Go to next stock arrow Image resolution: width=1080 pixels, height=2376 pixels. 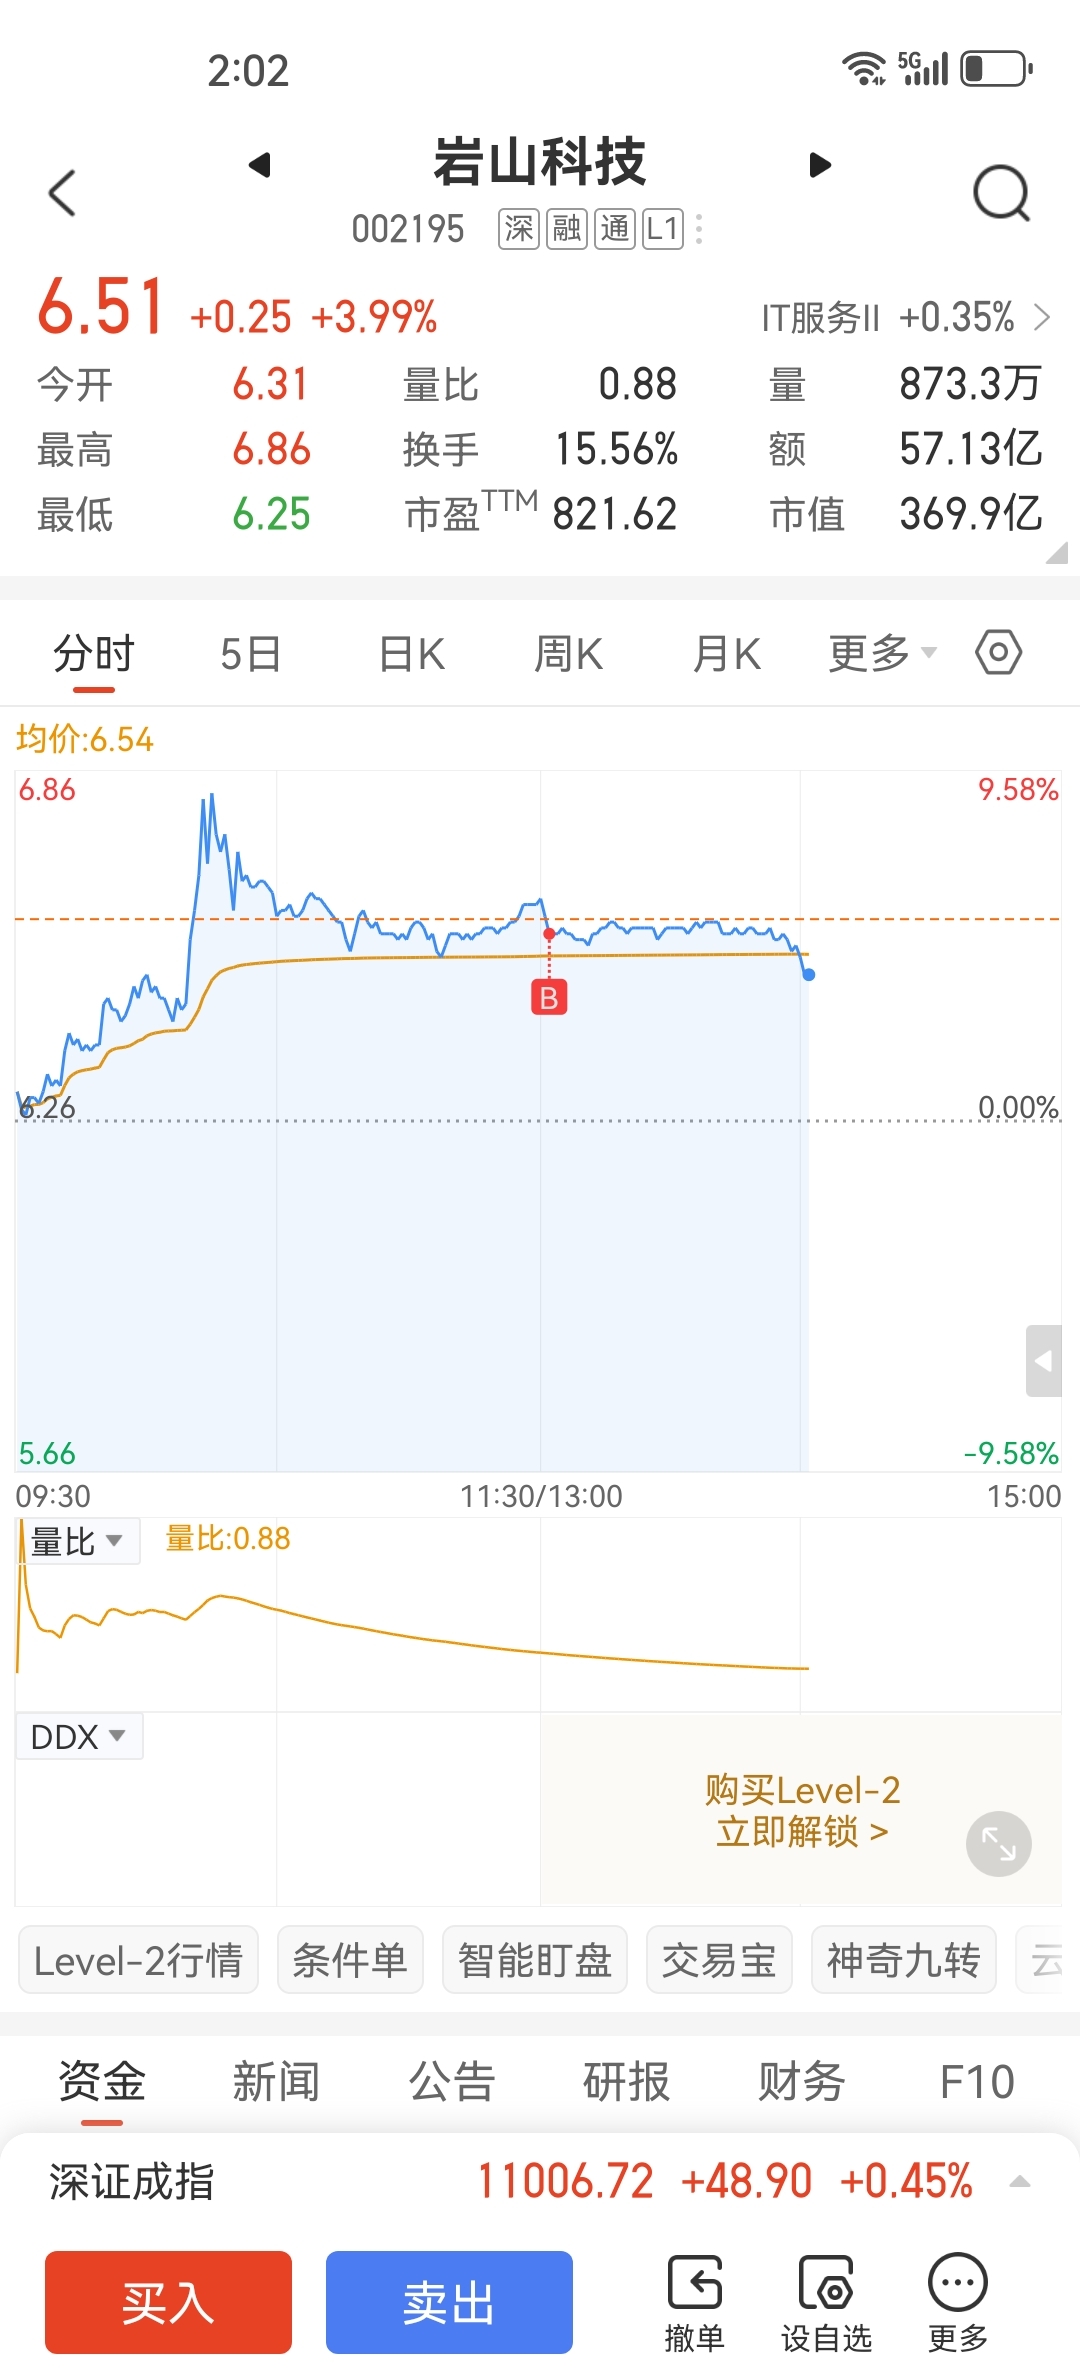[x=820, y=165]
